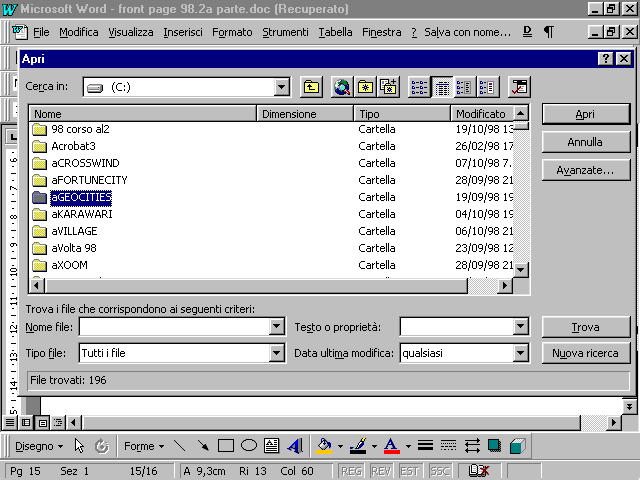Image resolution: width=640 pixels, height=480 pixels.
Task: Insert a Text Box
Action: (x=271, y=446)
